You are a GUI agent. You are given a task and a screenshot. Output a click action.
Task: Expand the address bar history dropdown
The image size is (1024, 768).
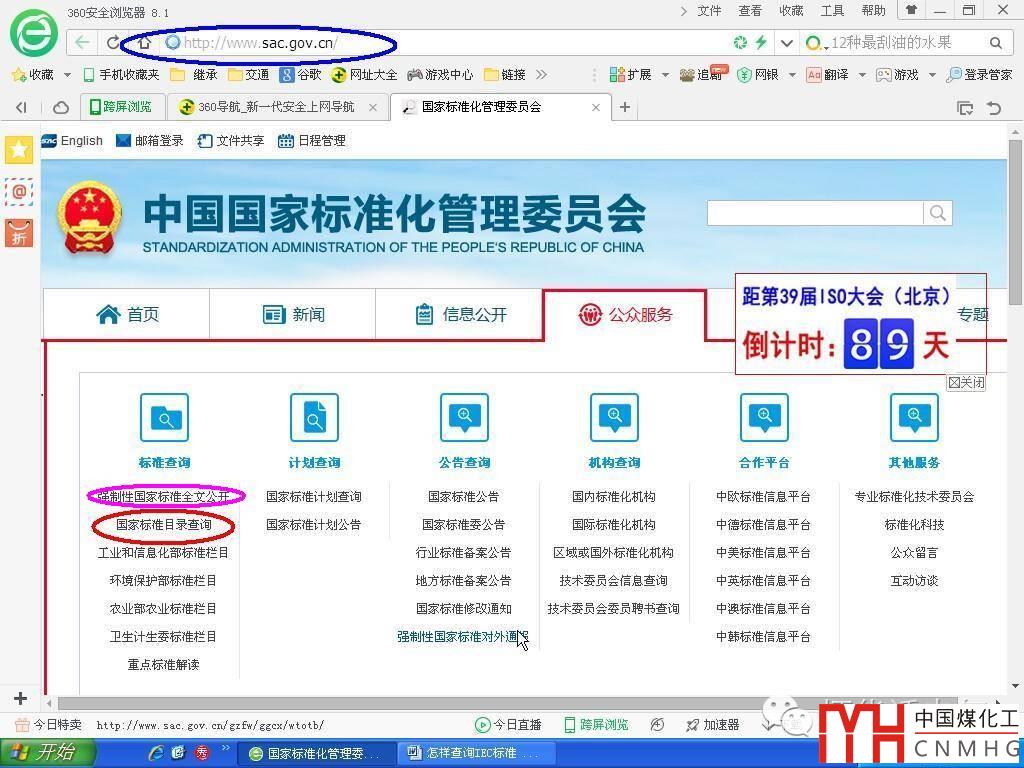point(786,43)
